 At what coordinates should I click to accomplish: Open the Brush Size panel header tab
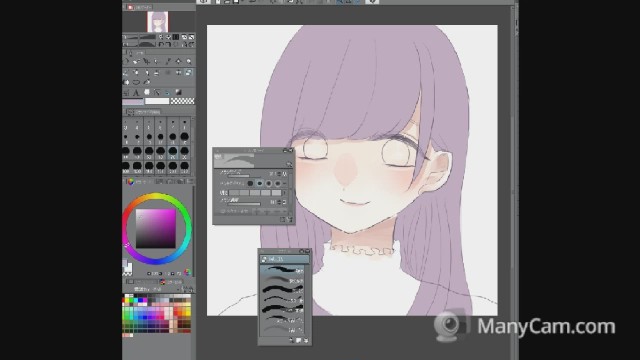[145, 112]
